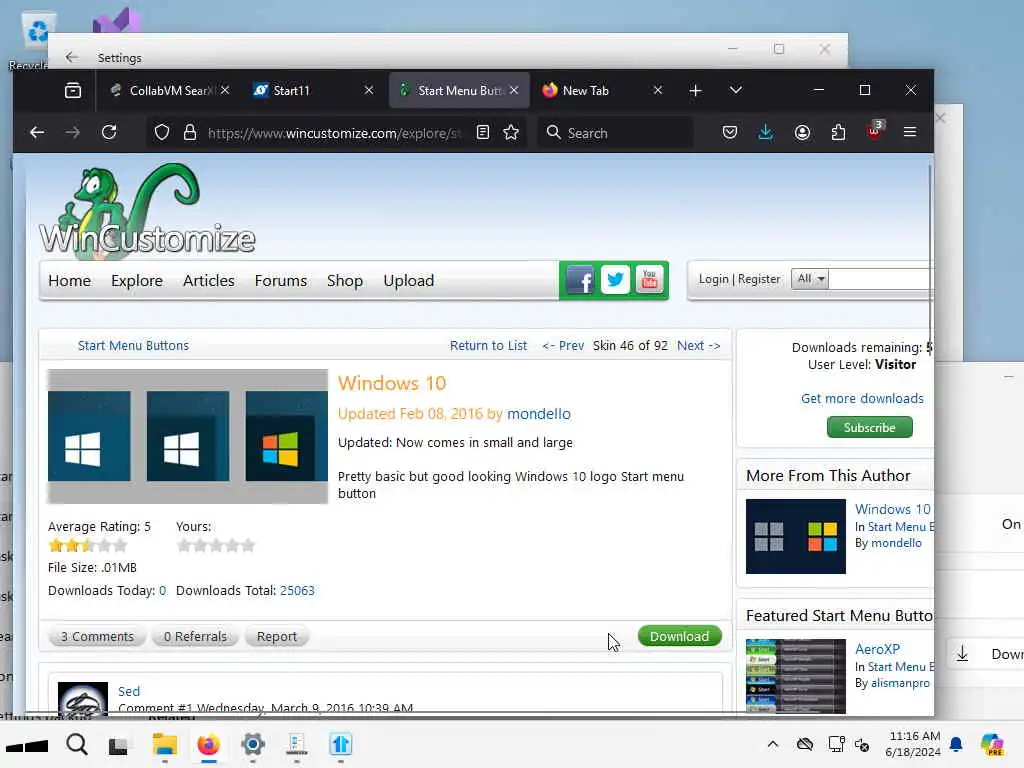Click Login link
Image resolution: width=1024 pixels, height=768 pixels.
point(713,279)
